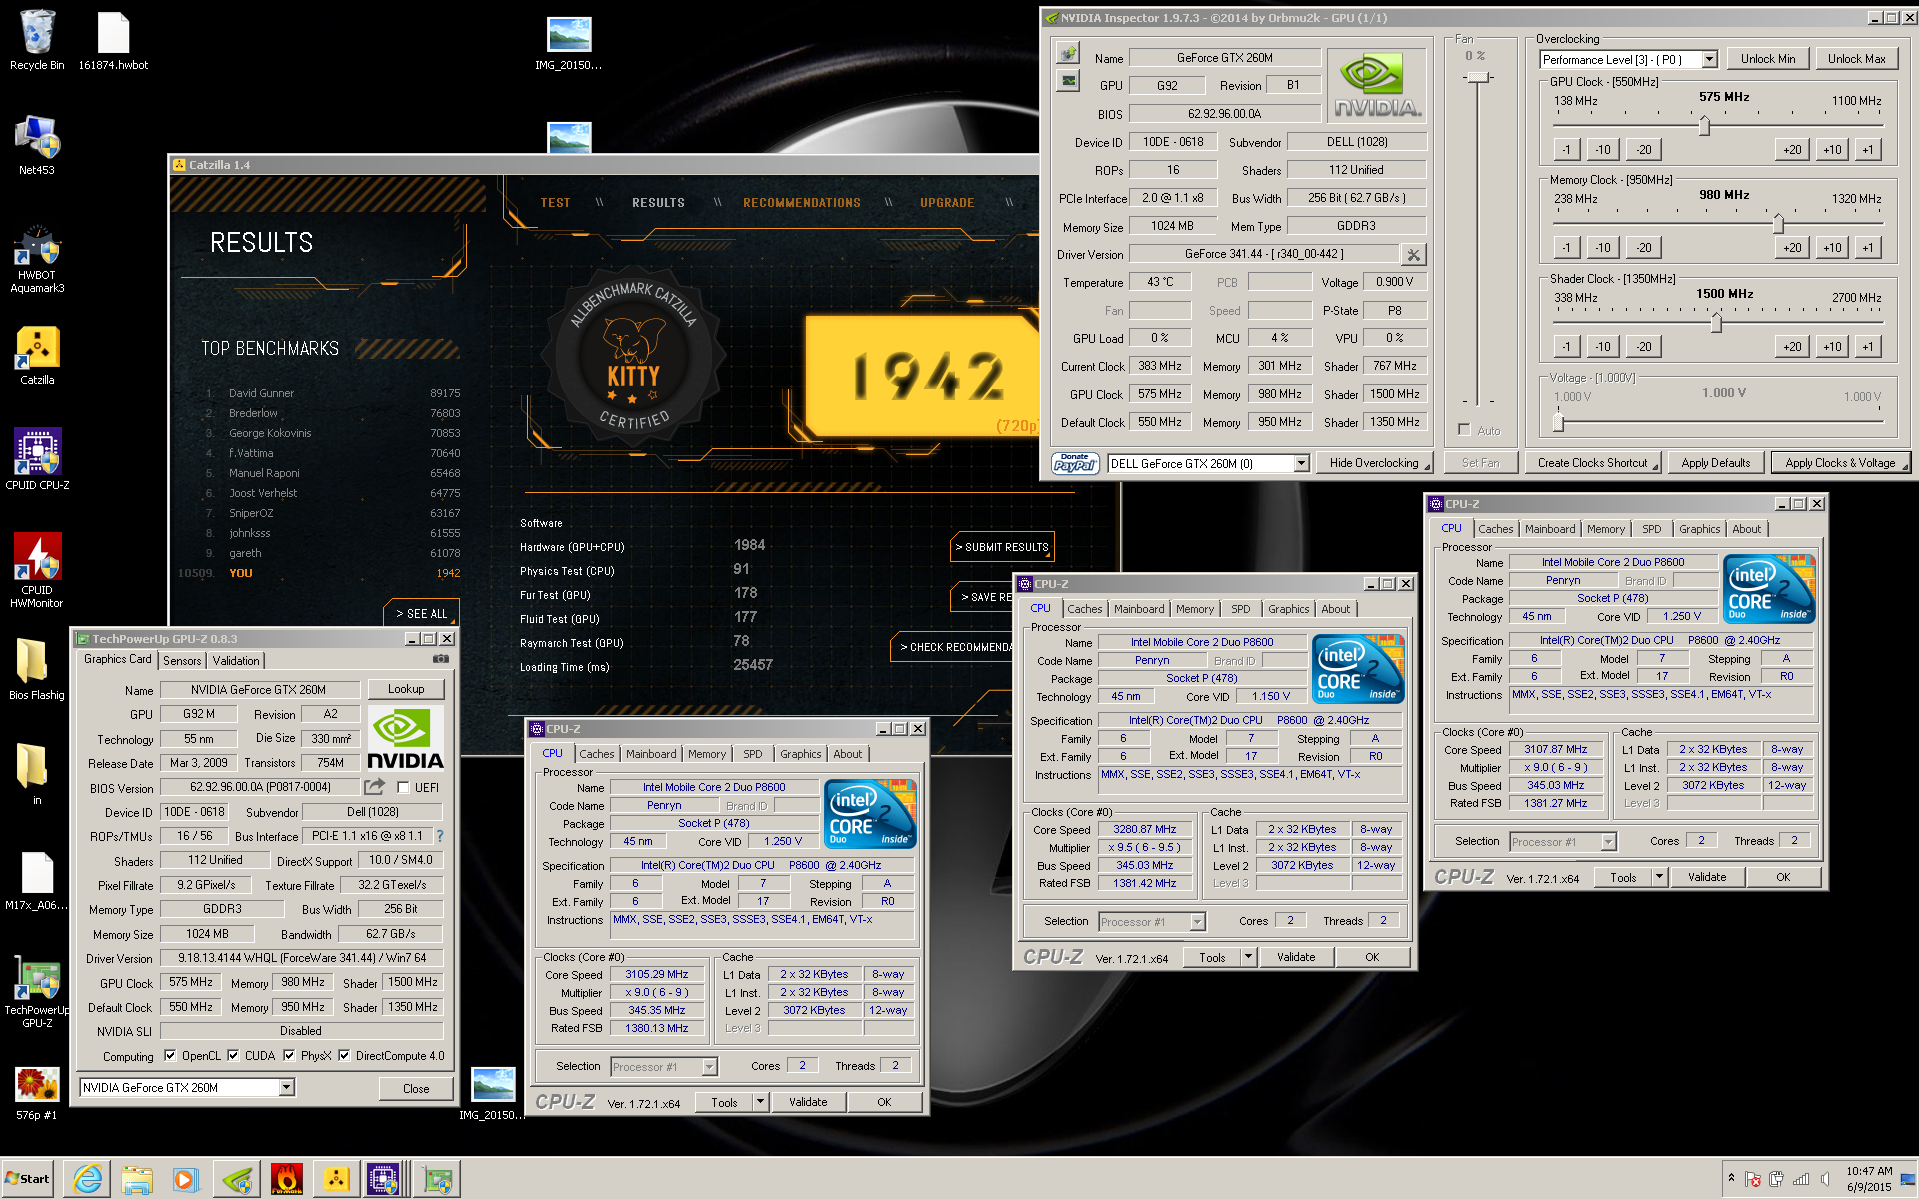Switch to the FurMark taskbar icon

click(x=286, y=1179)
